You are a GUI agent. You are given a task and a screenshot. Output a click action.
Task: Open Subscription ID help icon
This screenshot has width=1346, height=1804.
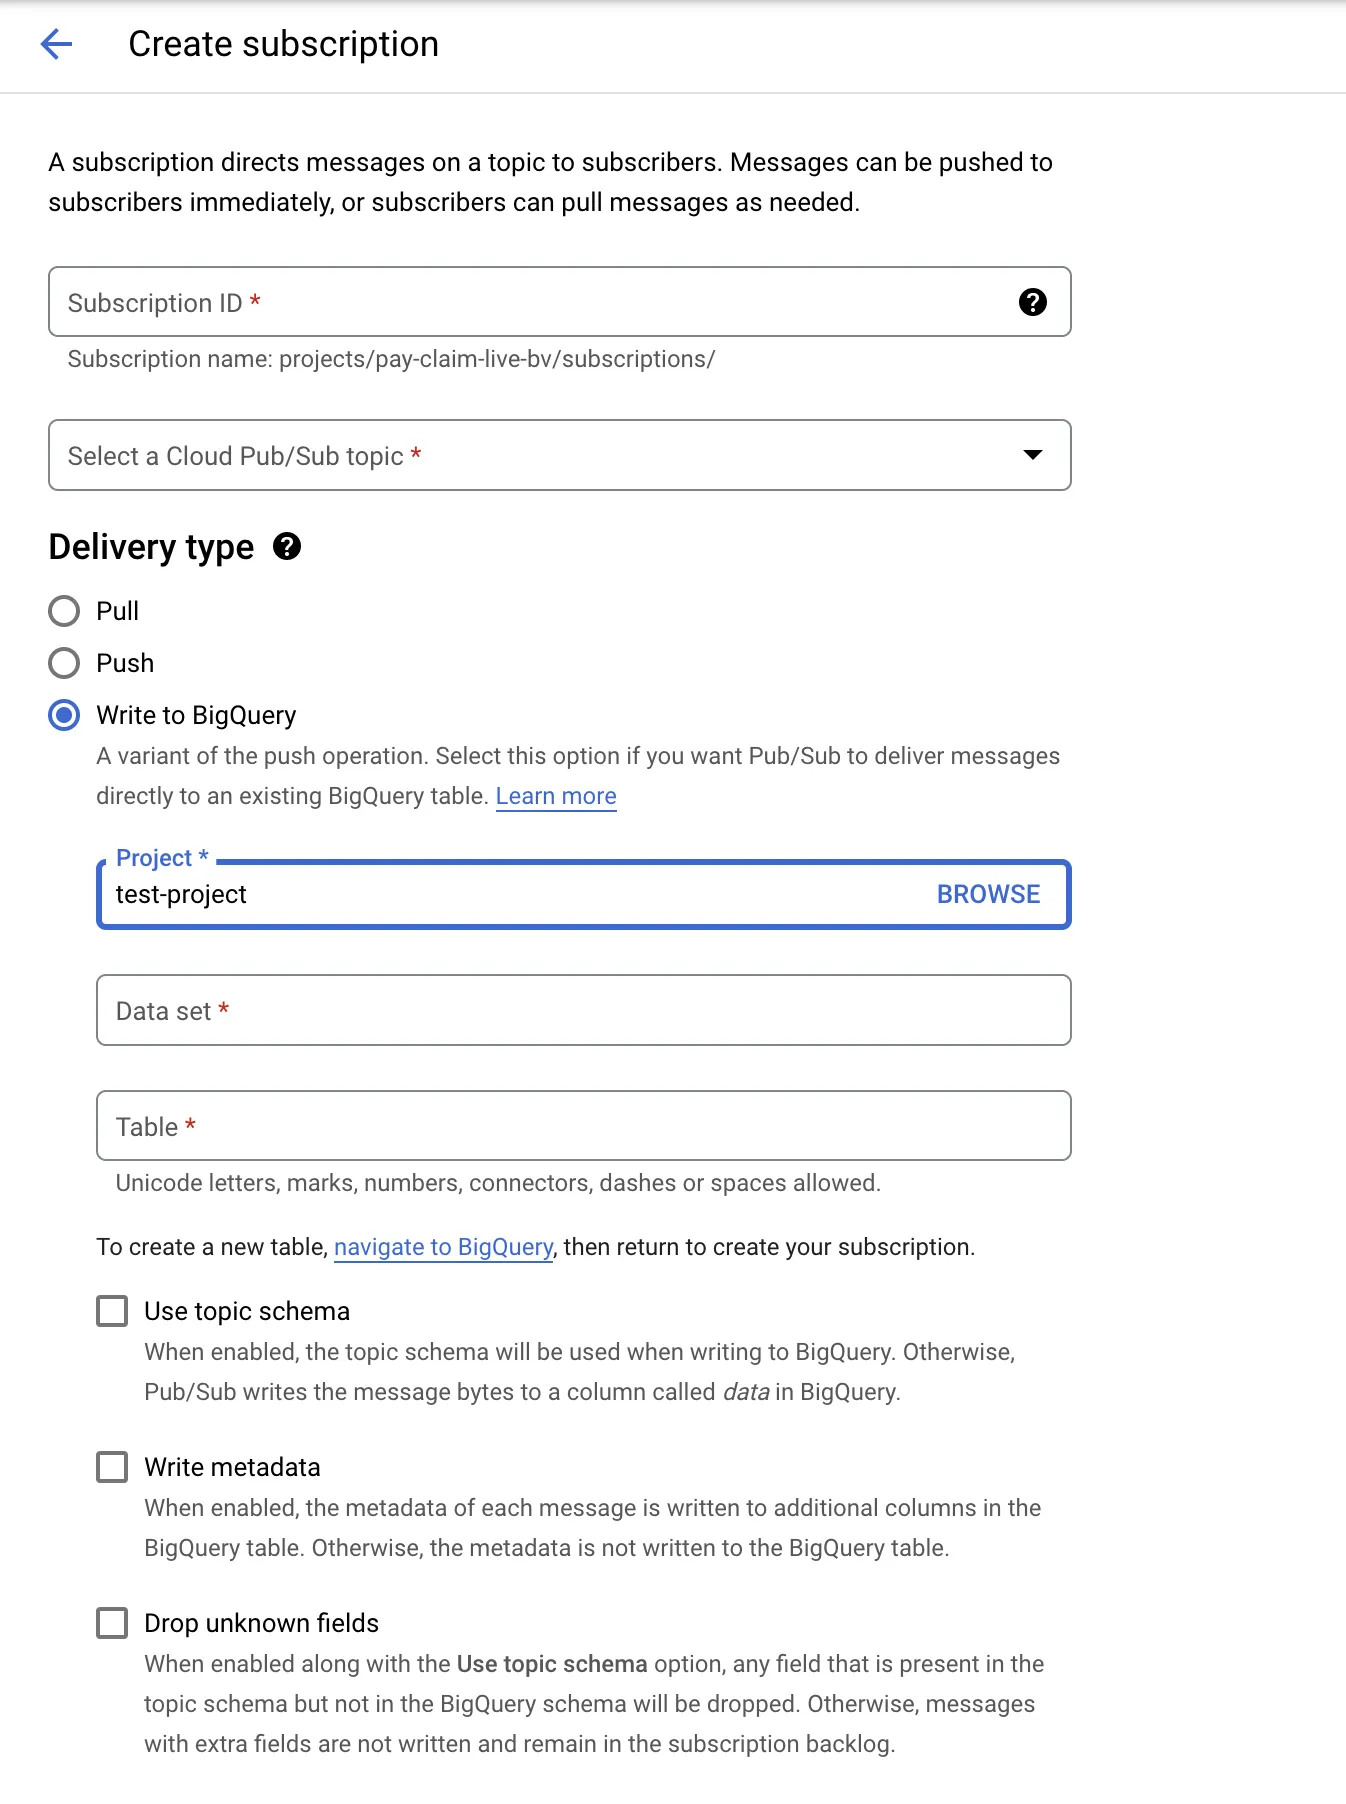click(x=1032, y=302)
